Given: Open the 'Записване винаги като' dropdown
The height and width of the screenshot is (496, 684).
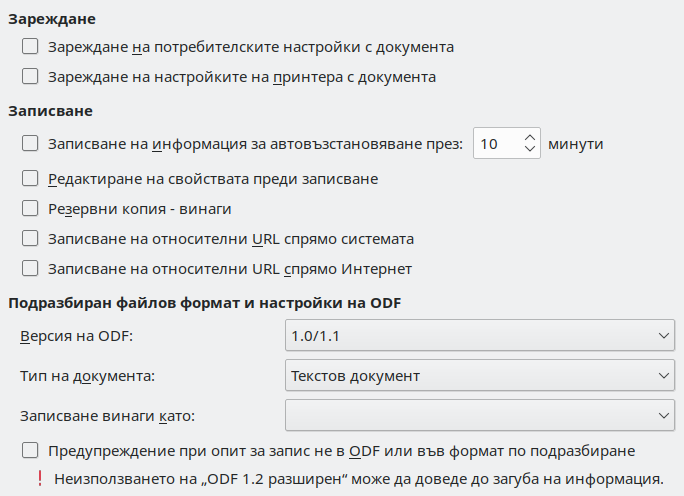Looking at the screenshot, I should tap(479, 414).
